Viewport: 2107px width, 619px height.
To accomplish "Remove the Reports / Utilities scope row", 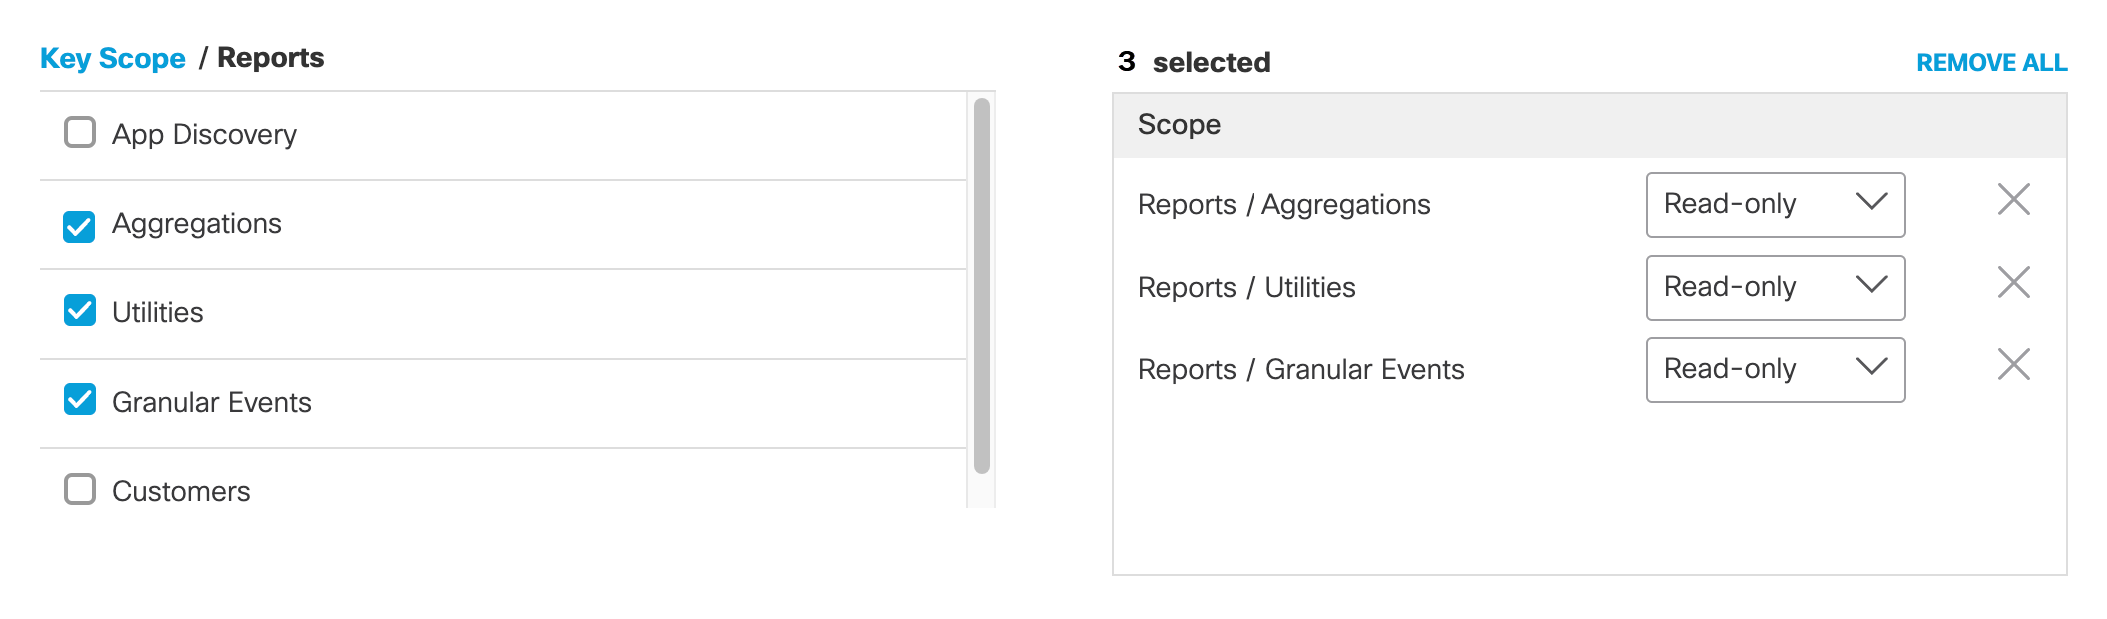I will click(2013, 283).
